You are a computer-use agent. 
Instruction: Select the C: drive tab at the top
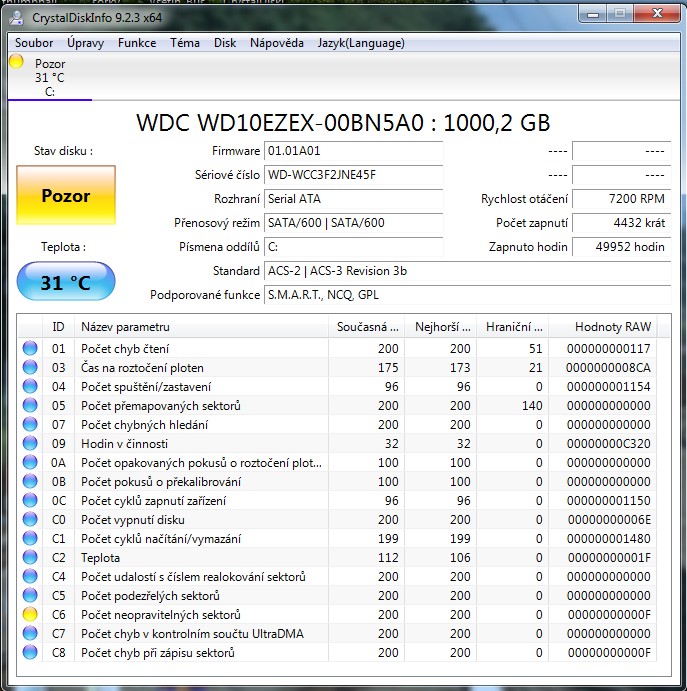(49, 78)
